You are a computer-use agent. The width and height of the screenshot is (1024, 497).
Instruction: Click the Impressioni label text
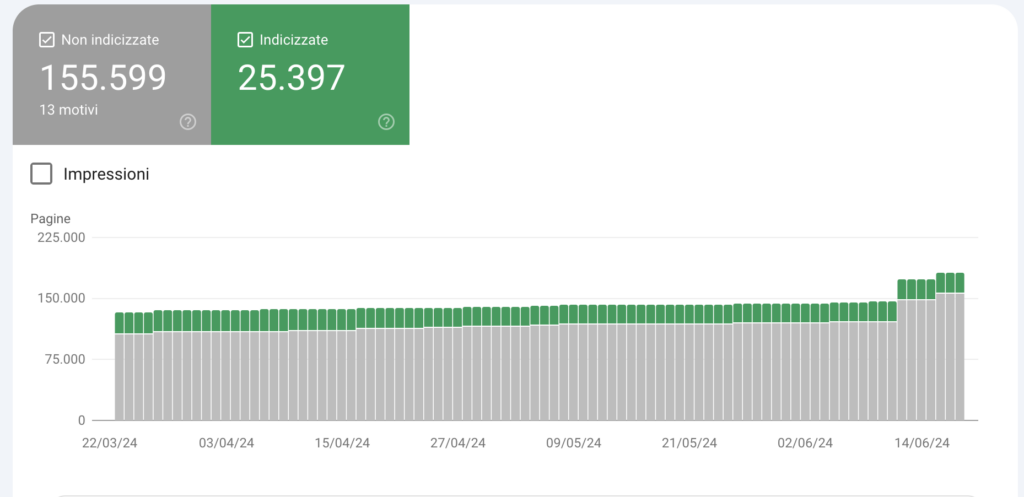click(x=106, y=174)
